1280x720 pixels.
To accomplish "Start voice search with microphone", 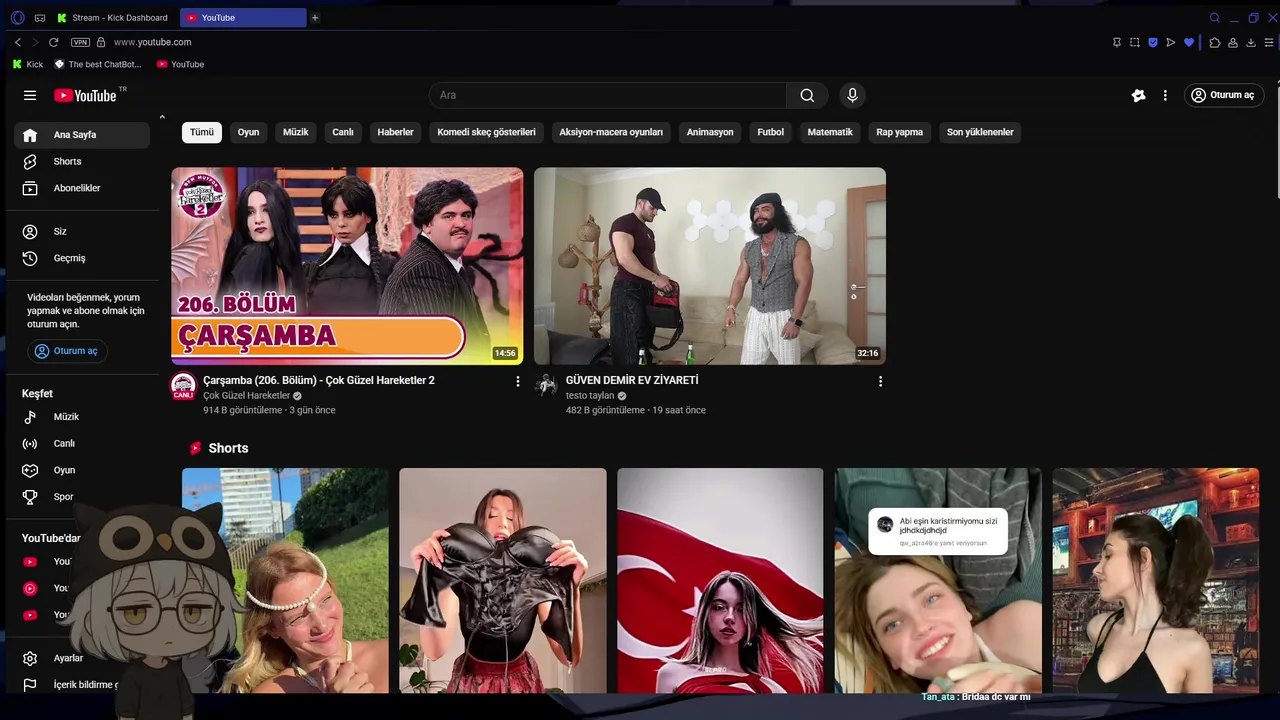I will click(852, 95).
